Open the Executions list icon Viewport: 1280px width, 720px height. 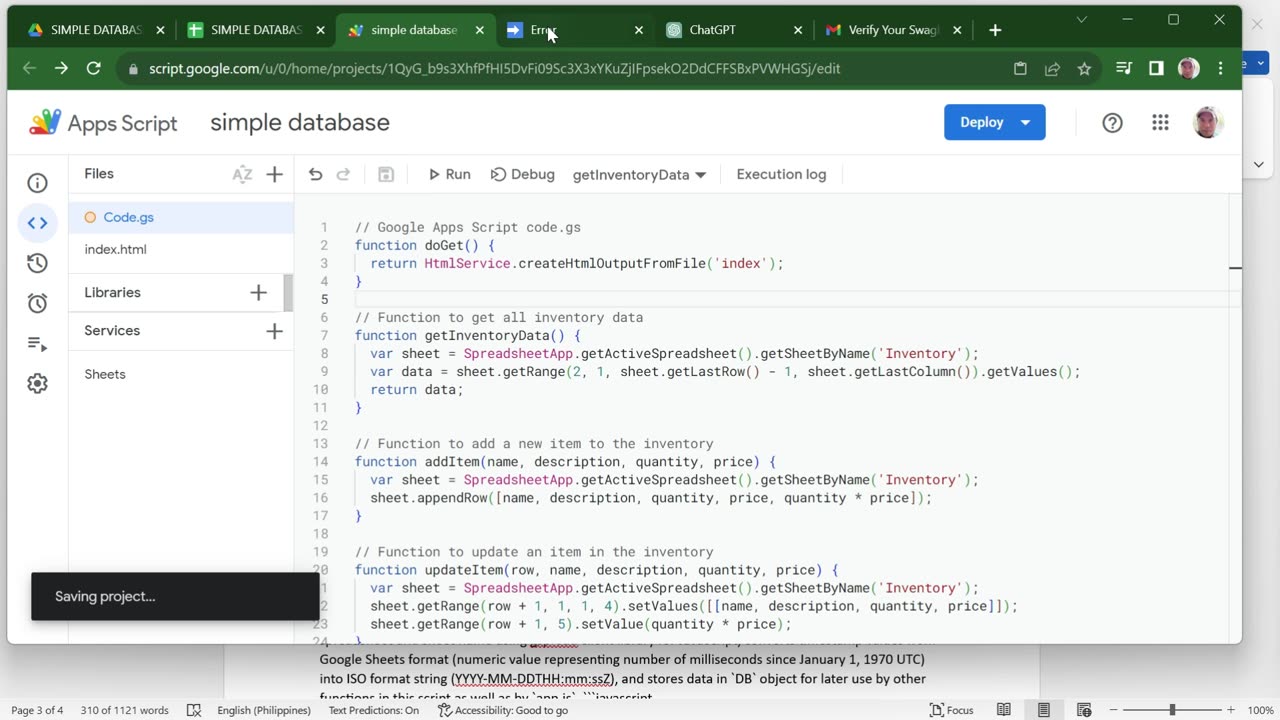(37, 344)
